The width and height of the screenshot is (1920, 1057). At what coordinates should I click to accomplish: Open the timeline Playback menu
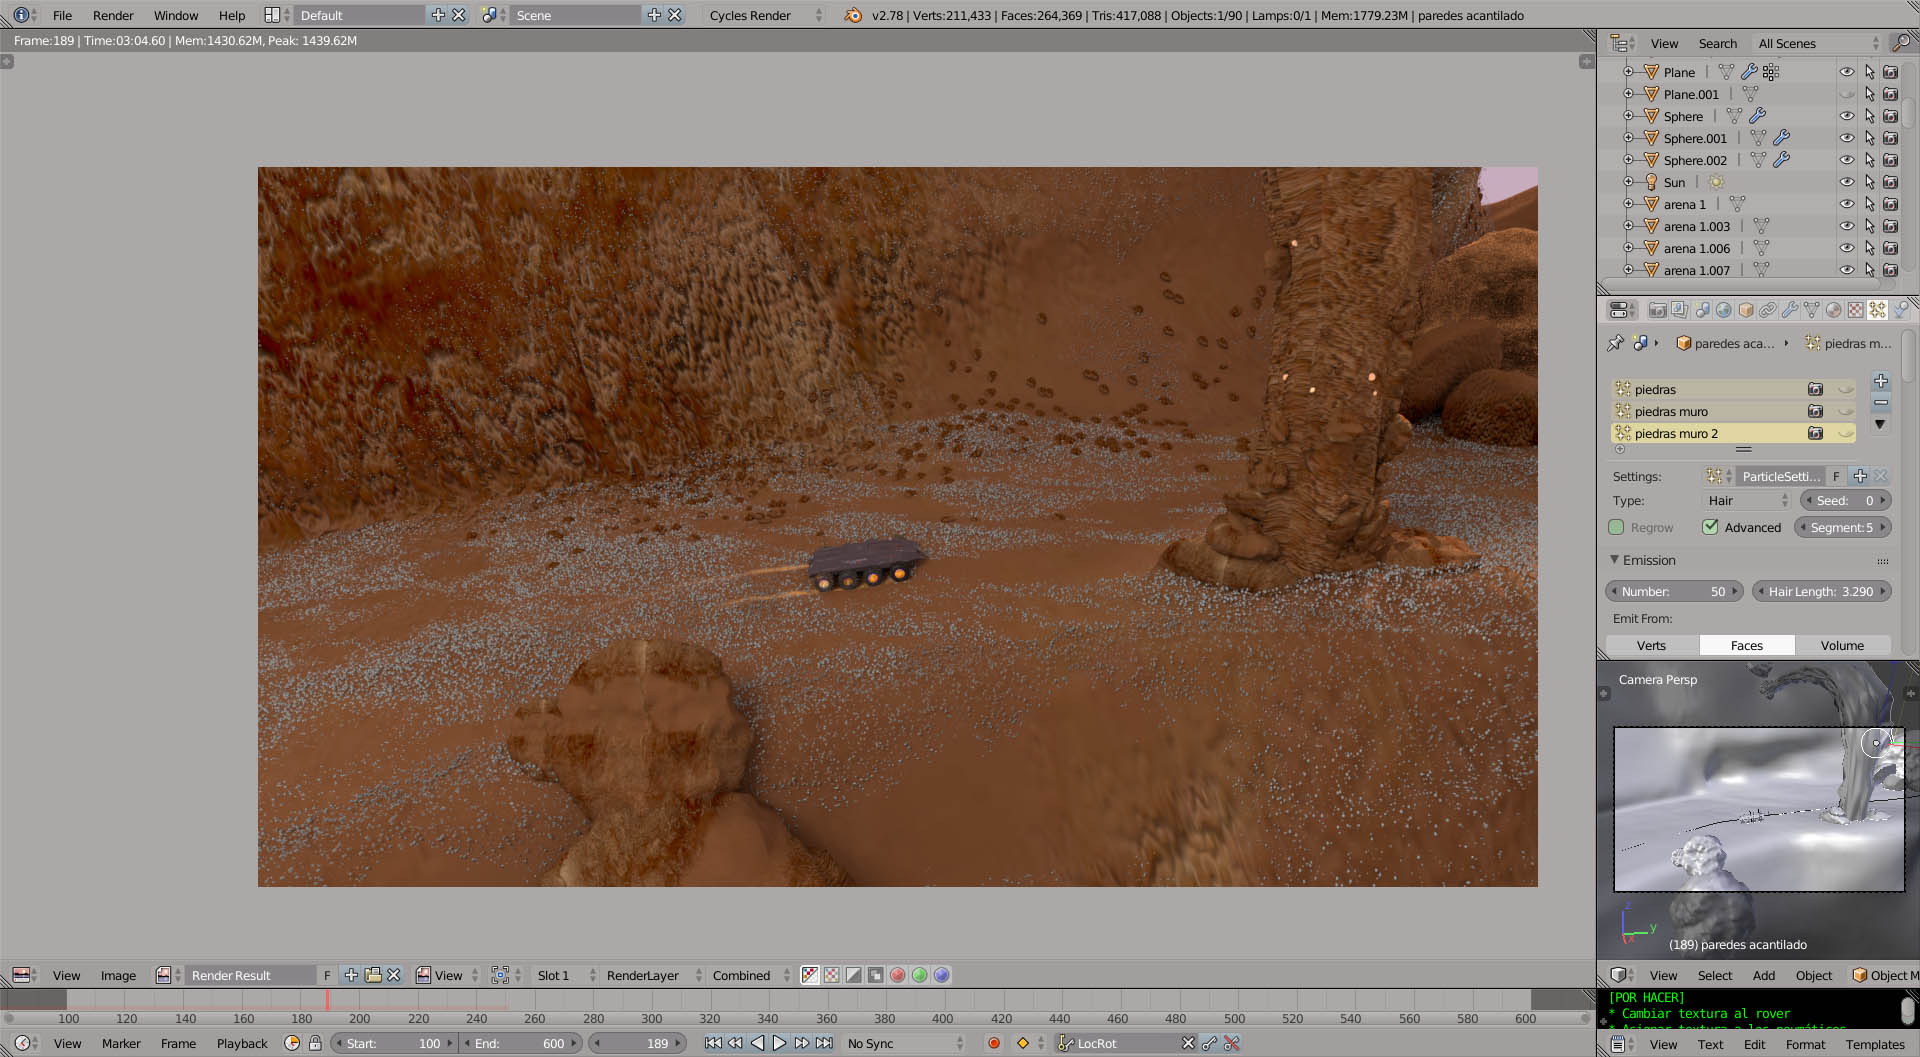(x=242, y=1043)
